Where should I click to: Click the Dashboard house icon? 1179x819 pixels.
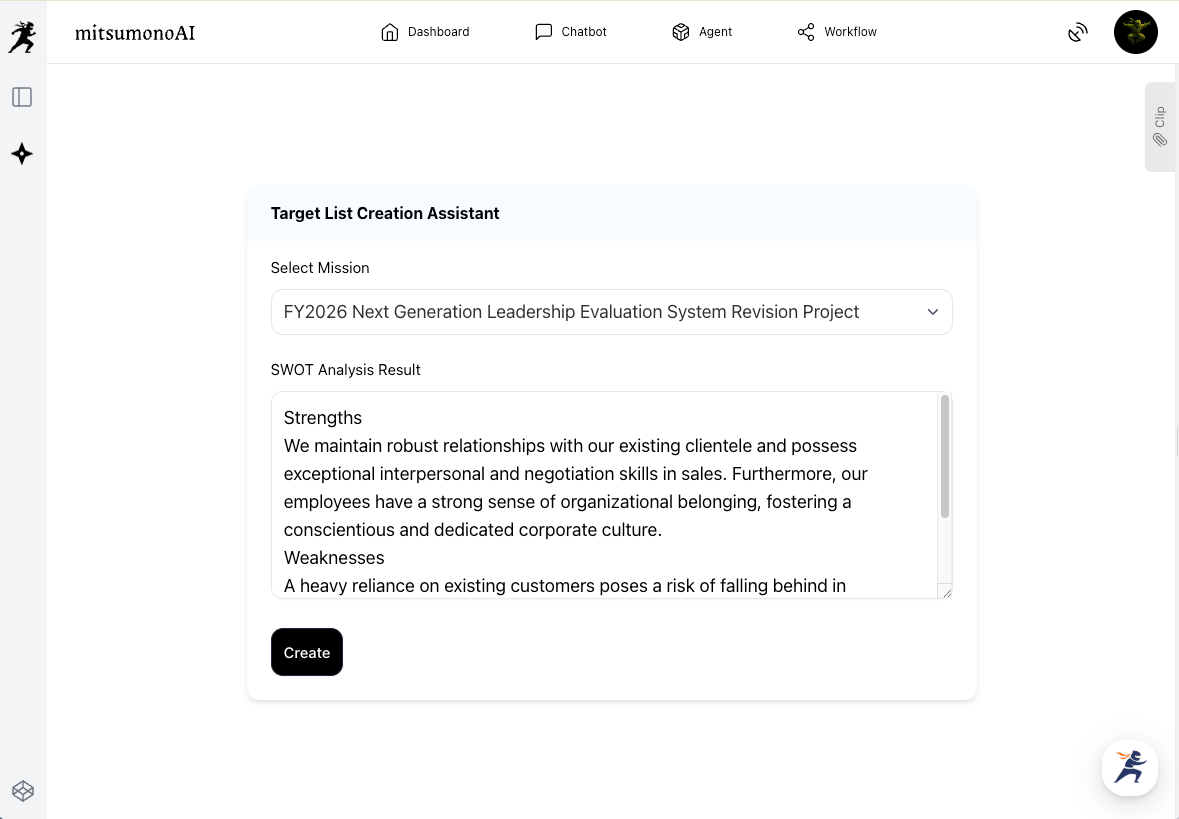[x=390, y=32]
